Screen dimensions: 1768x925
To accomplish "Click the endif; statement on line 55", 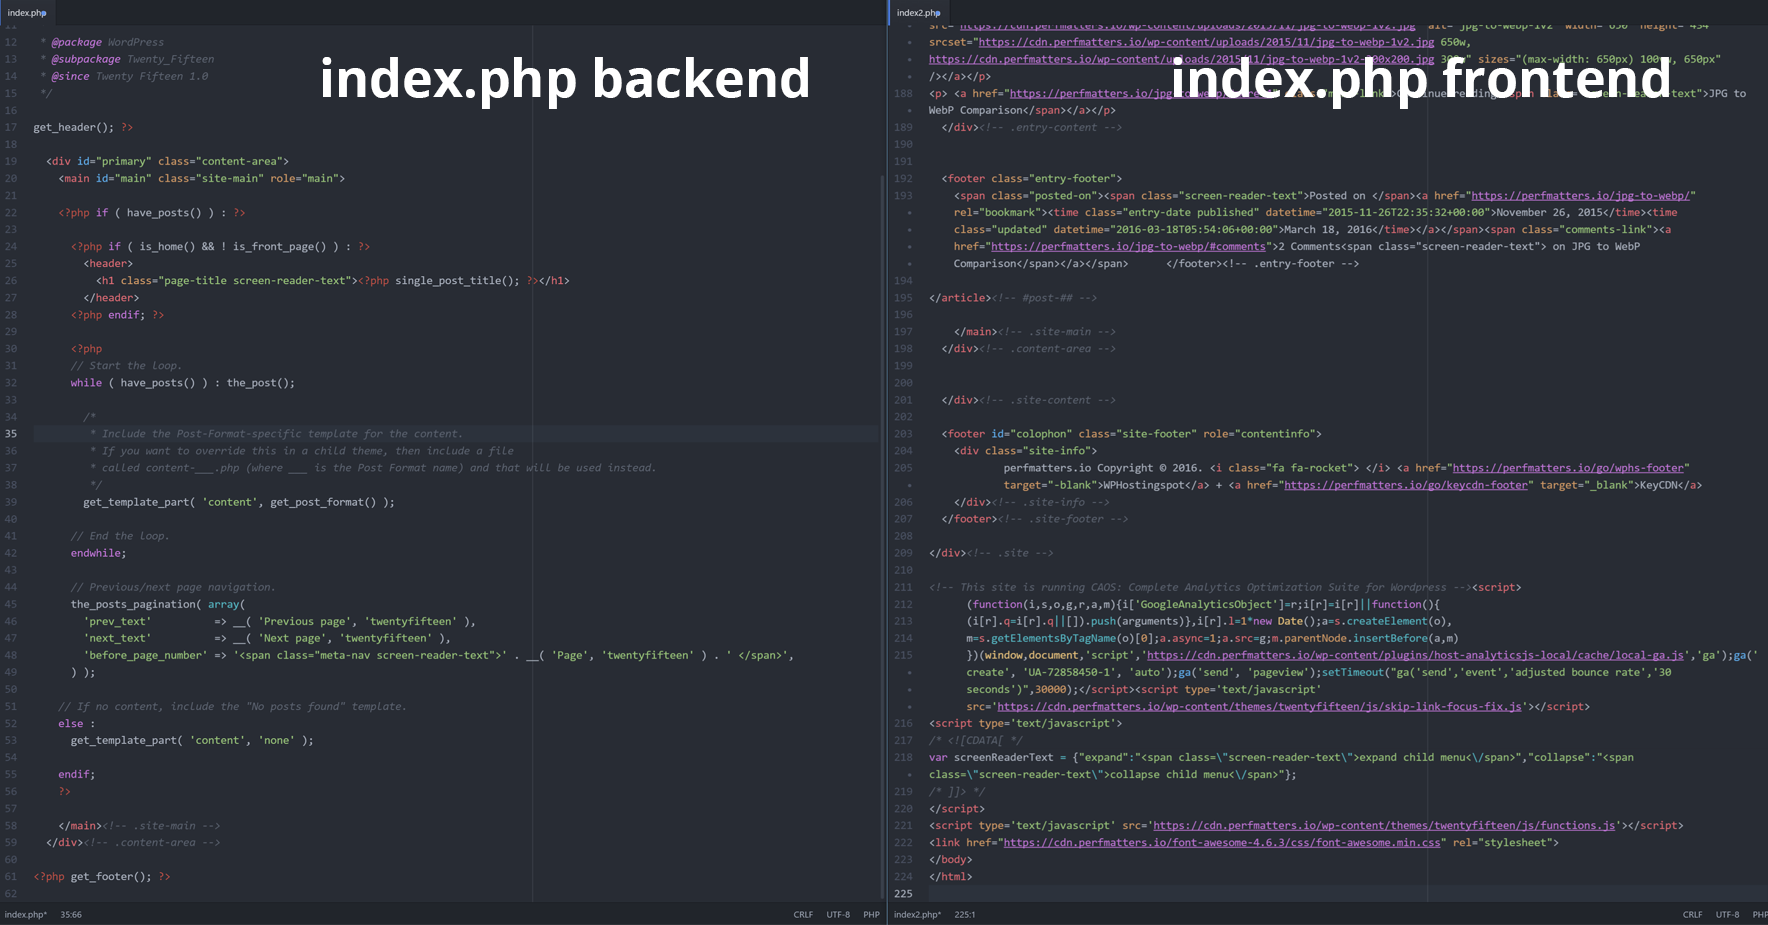I will [x=77, y=775].
